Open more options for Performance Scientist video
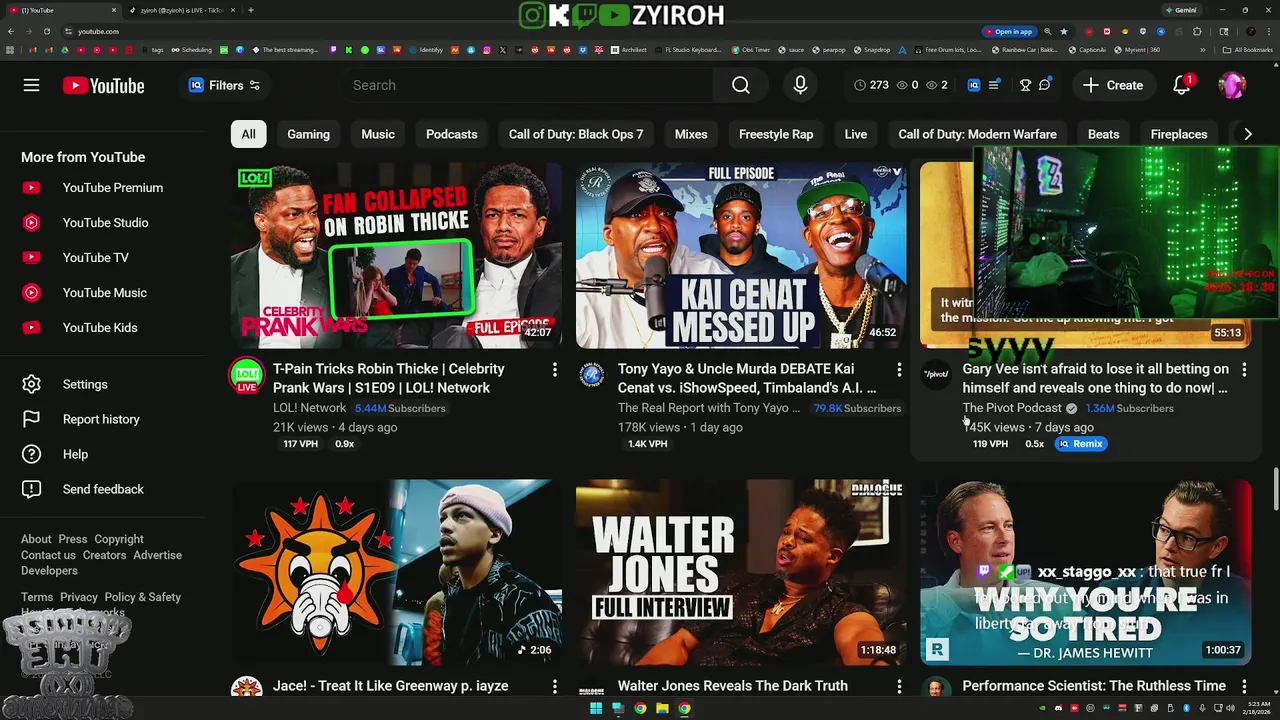Image resolution: width=1280 pixels, height=720 pixels. tap(1244, 686)
